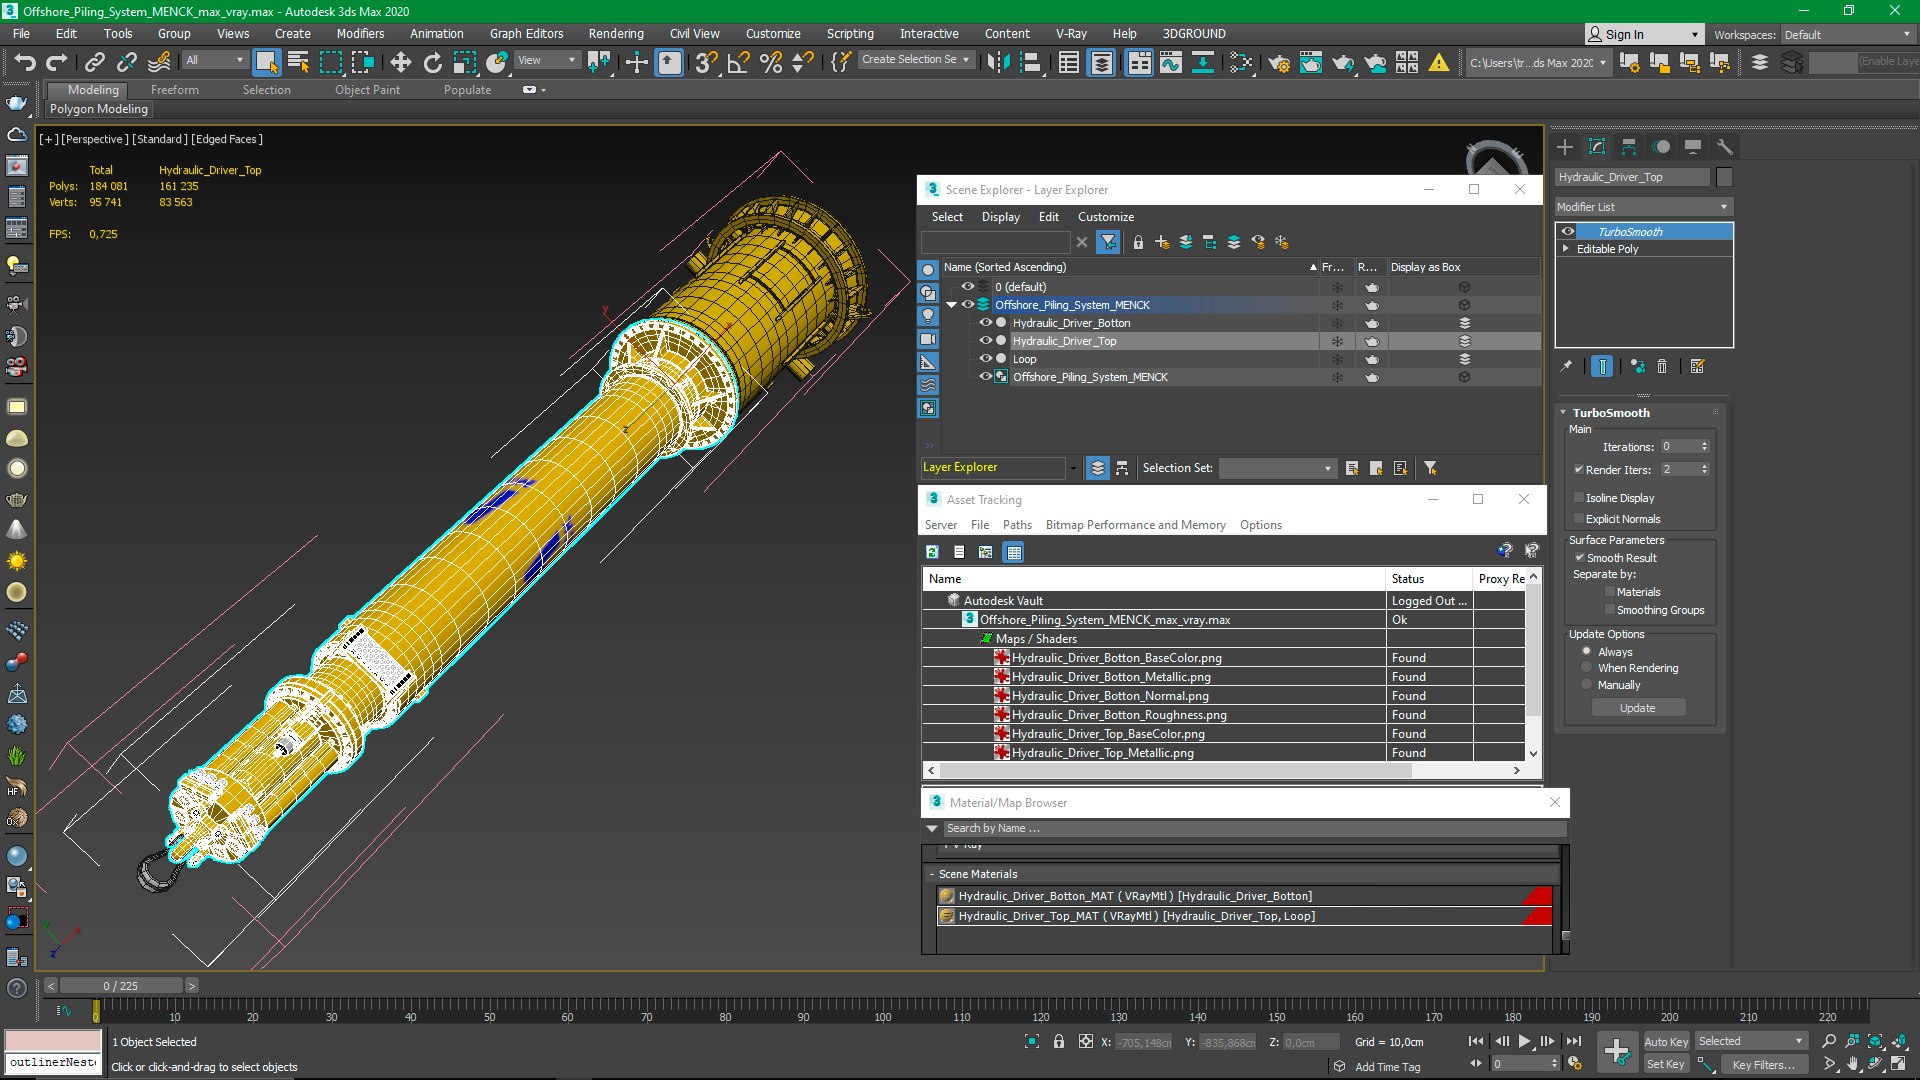
Task: Remove modifier from the stack trash icon
Action: pyautogui.click(x=1662, y=367)
